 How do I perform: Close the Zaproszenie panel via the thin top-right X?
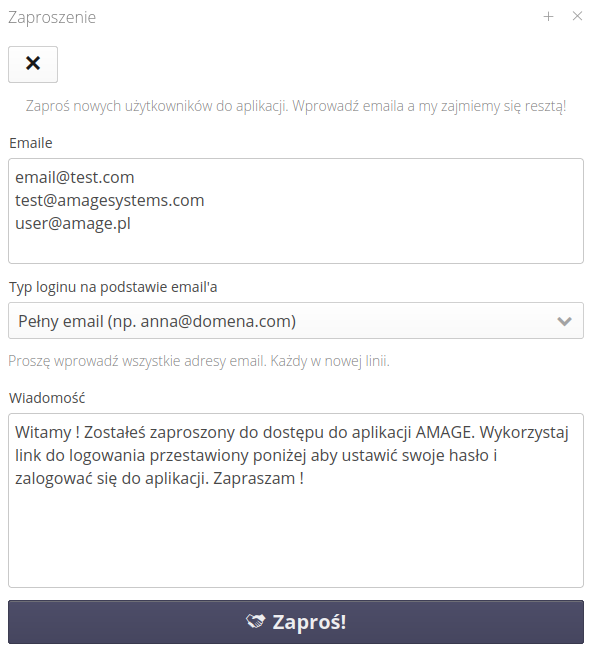577,16
